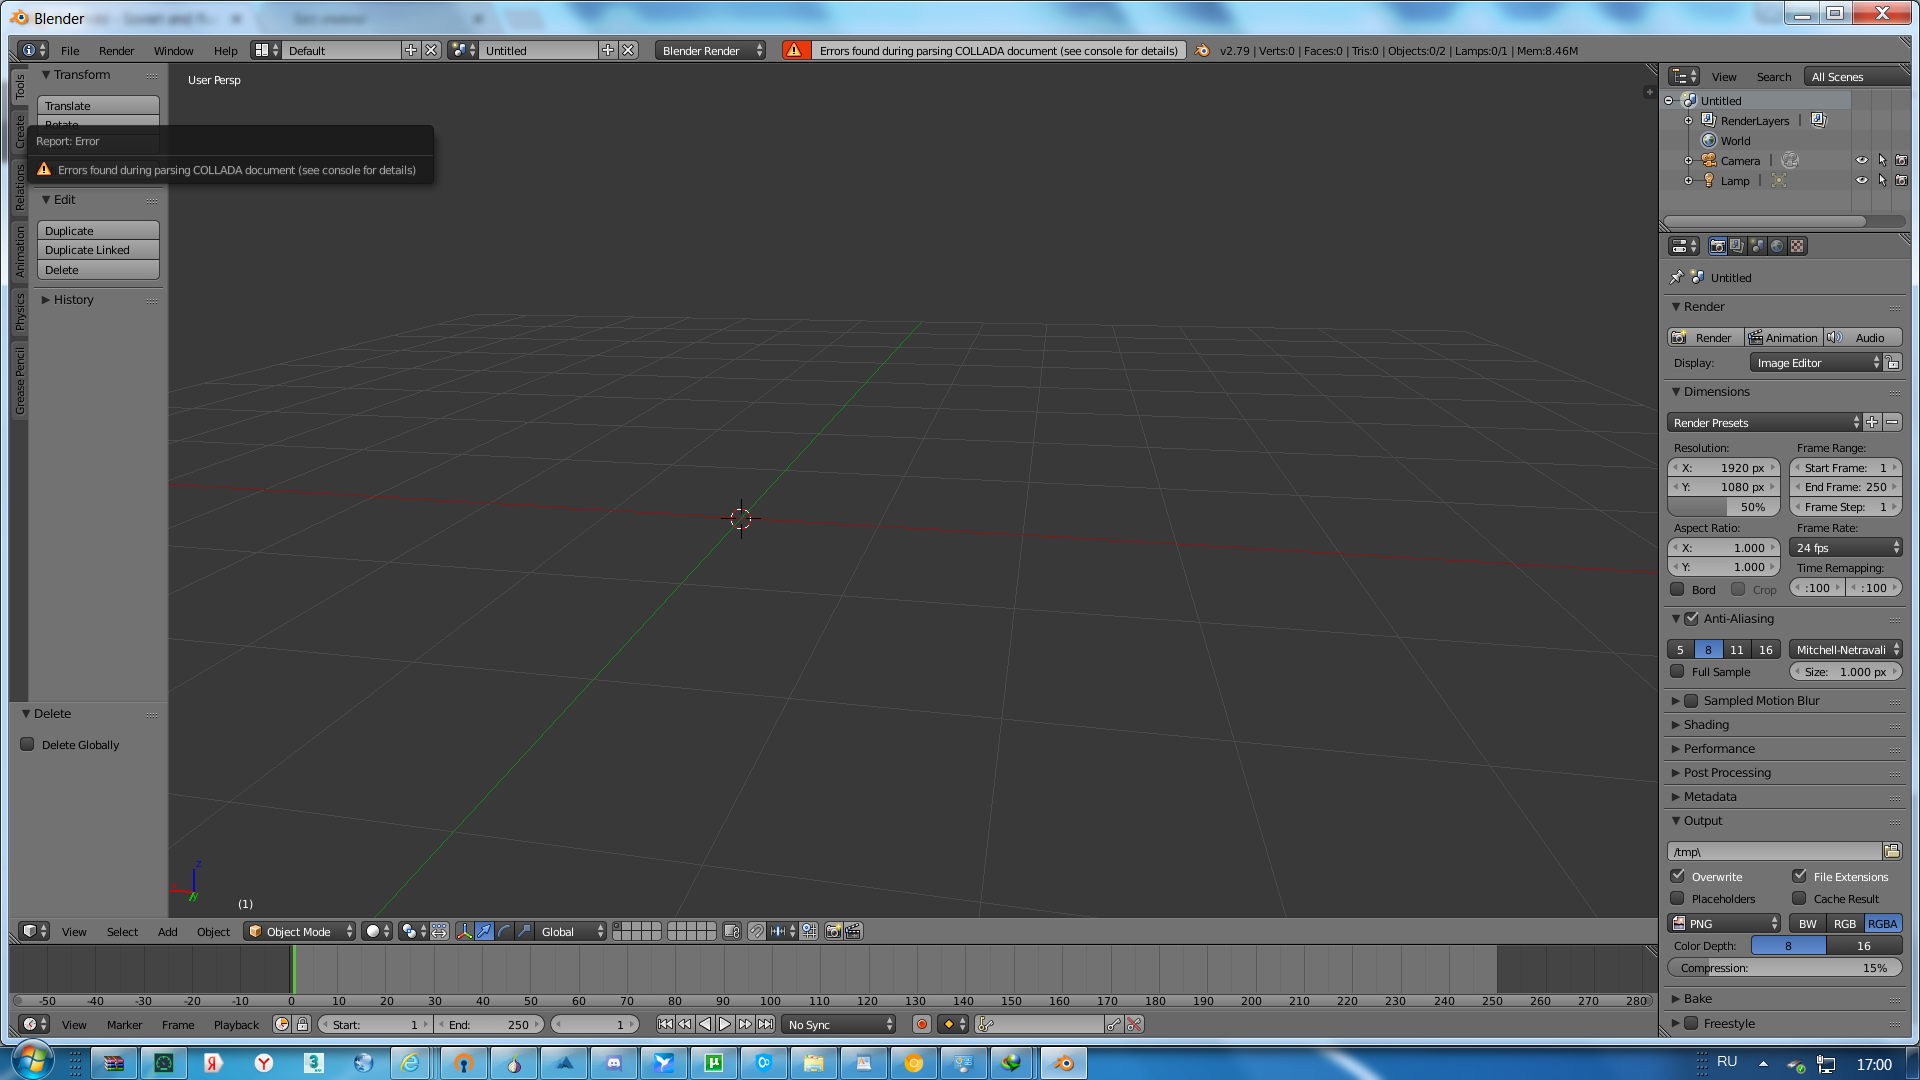This screenshot has height=1080, width=1920.
Task: Open the Add menu in 3D view header
Action: 167,931
